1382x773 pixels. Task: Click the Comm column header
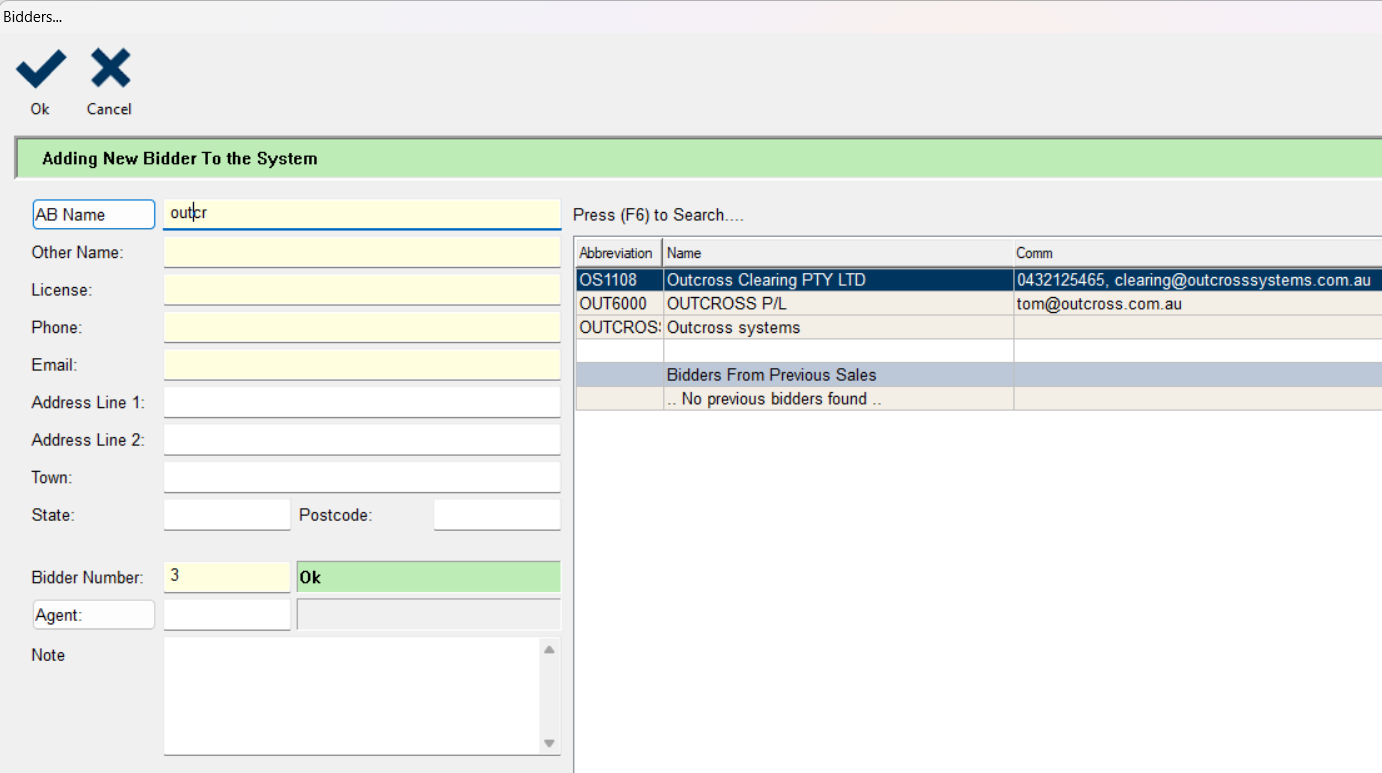(1195, 253)
